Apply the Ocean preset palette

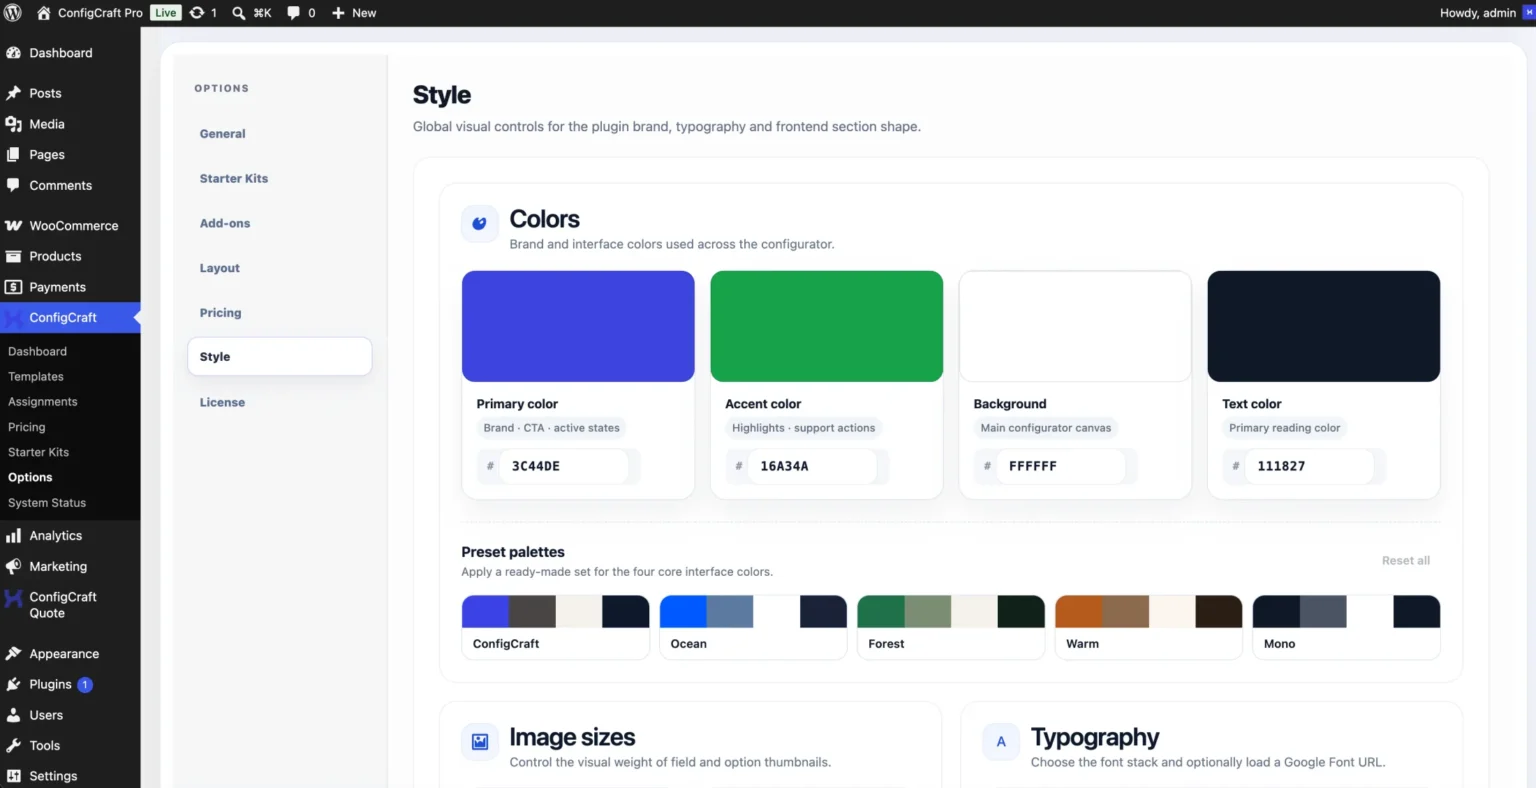tap(753, 627)
